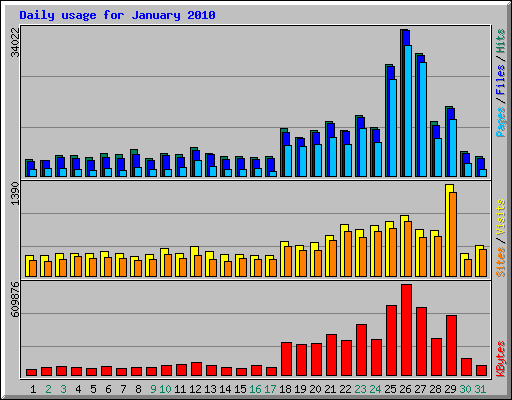512x400 pixels.
Task: Click the Files legend label
Action: (x=501, y=79)
